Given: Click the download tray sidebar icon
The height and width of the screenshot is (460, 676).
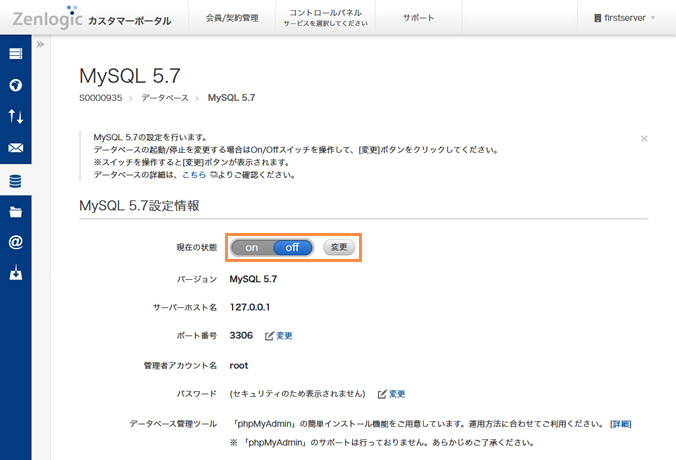Looking at the screenshot, I should [15, 273].
